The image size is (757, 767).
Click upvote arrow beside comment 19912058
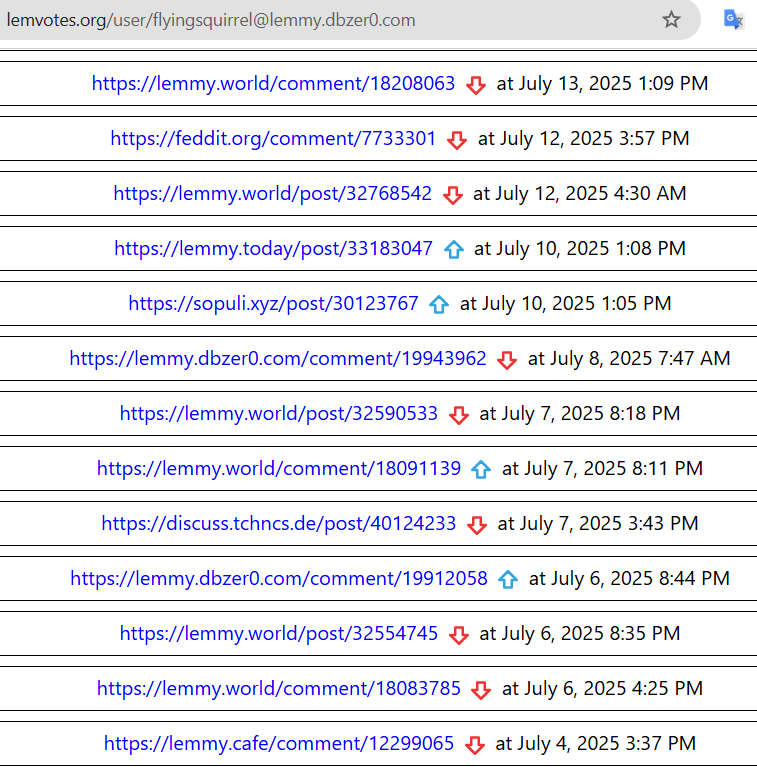[508, 580]
